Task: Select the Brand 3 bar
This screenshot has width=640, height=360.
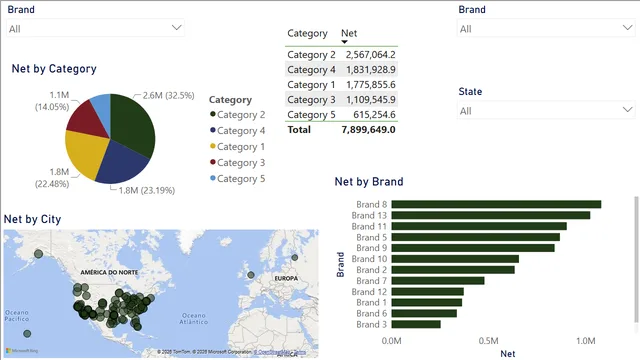Action: 416,324
